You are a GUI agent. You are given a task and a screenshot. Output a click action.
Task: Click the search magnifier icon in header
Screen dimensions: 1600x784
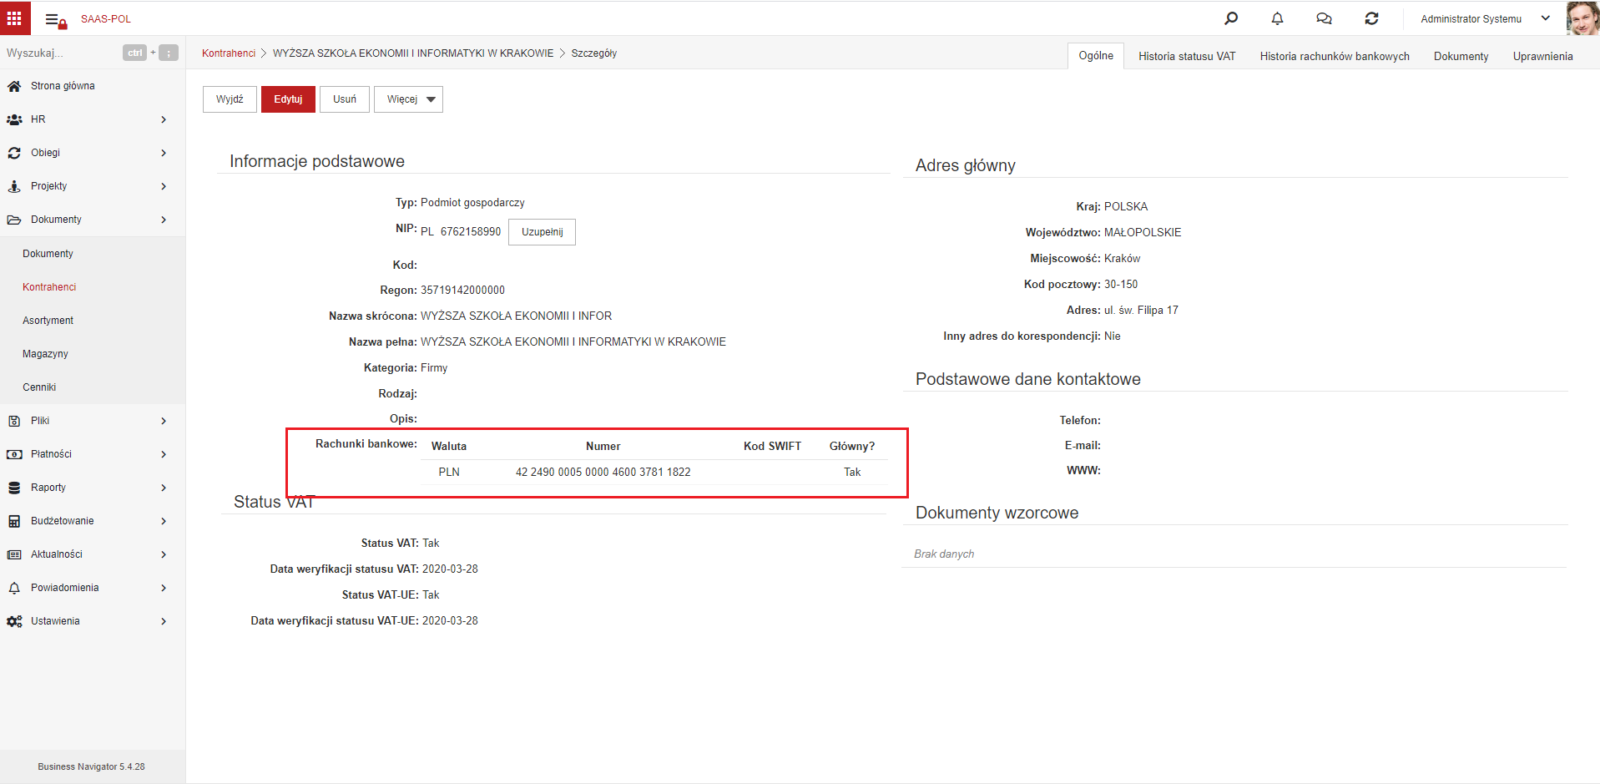1231,18
